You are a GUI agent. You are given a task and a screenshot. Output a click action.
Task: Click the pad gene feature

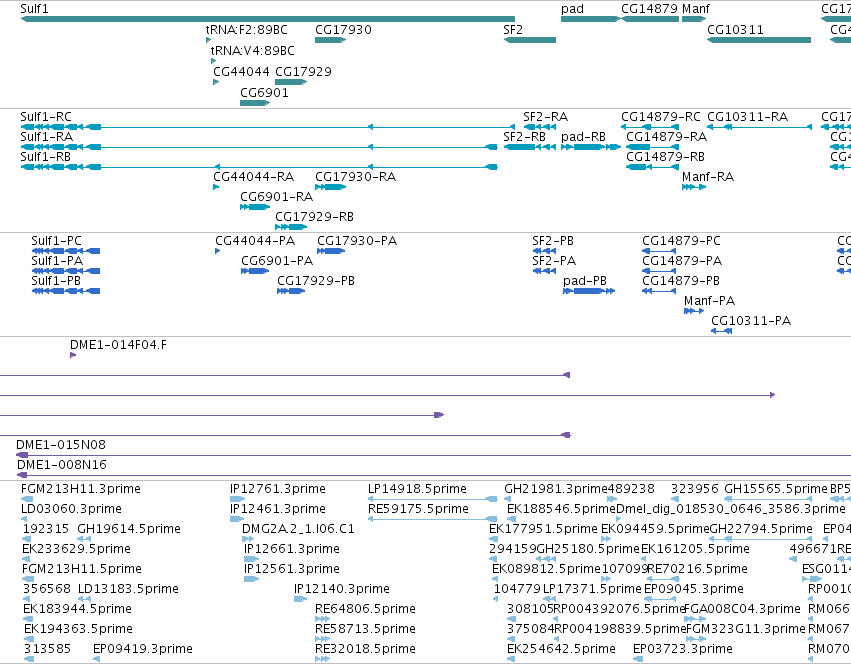590,19
